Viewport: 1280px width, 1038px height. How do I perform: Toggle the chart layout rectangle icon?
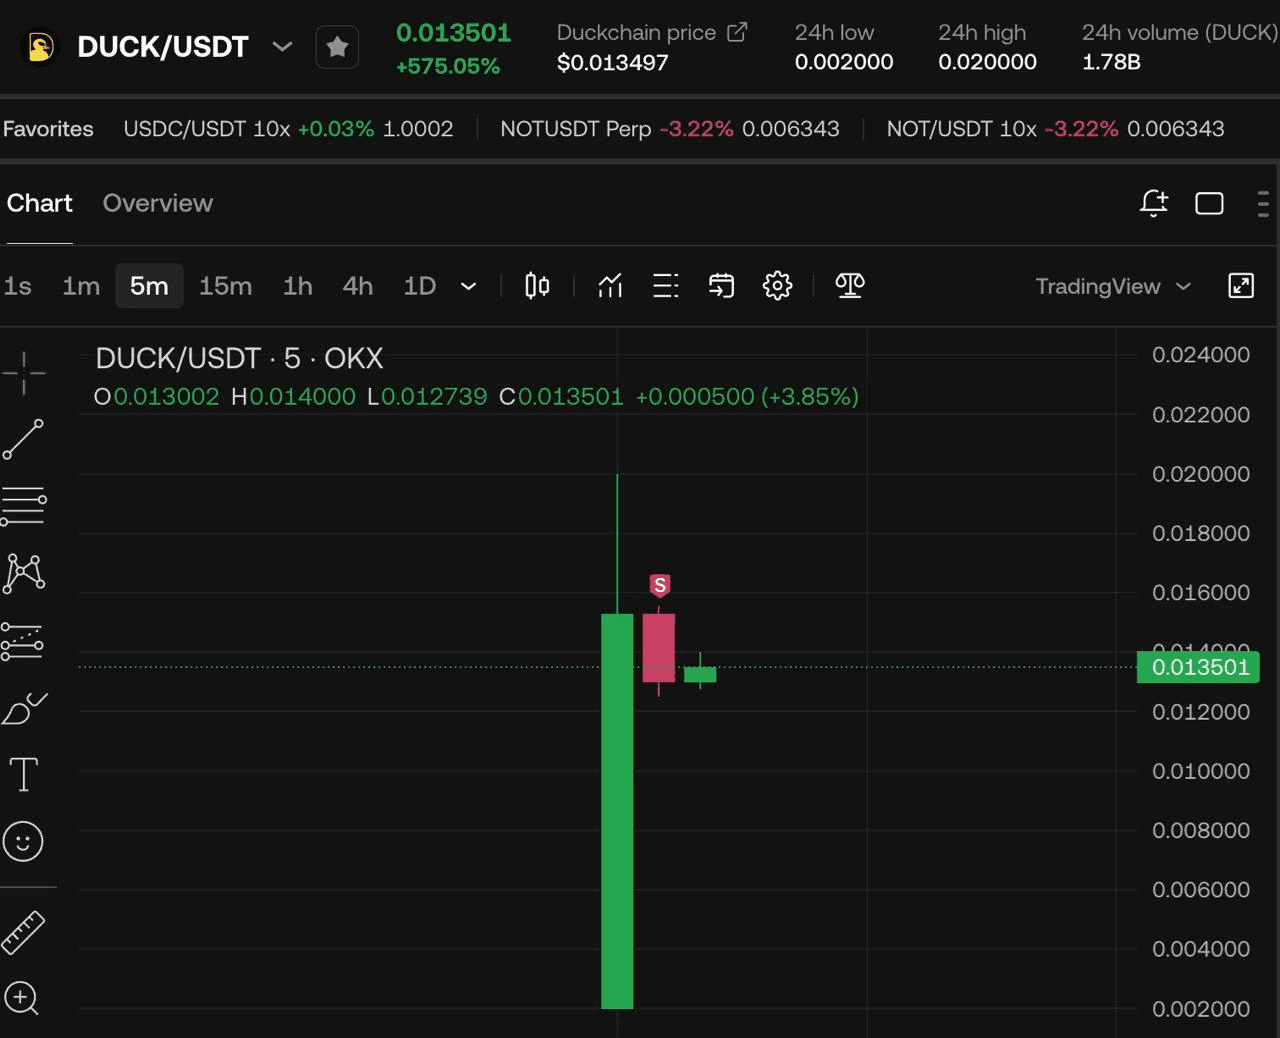tap(1209, 203)
